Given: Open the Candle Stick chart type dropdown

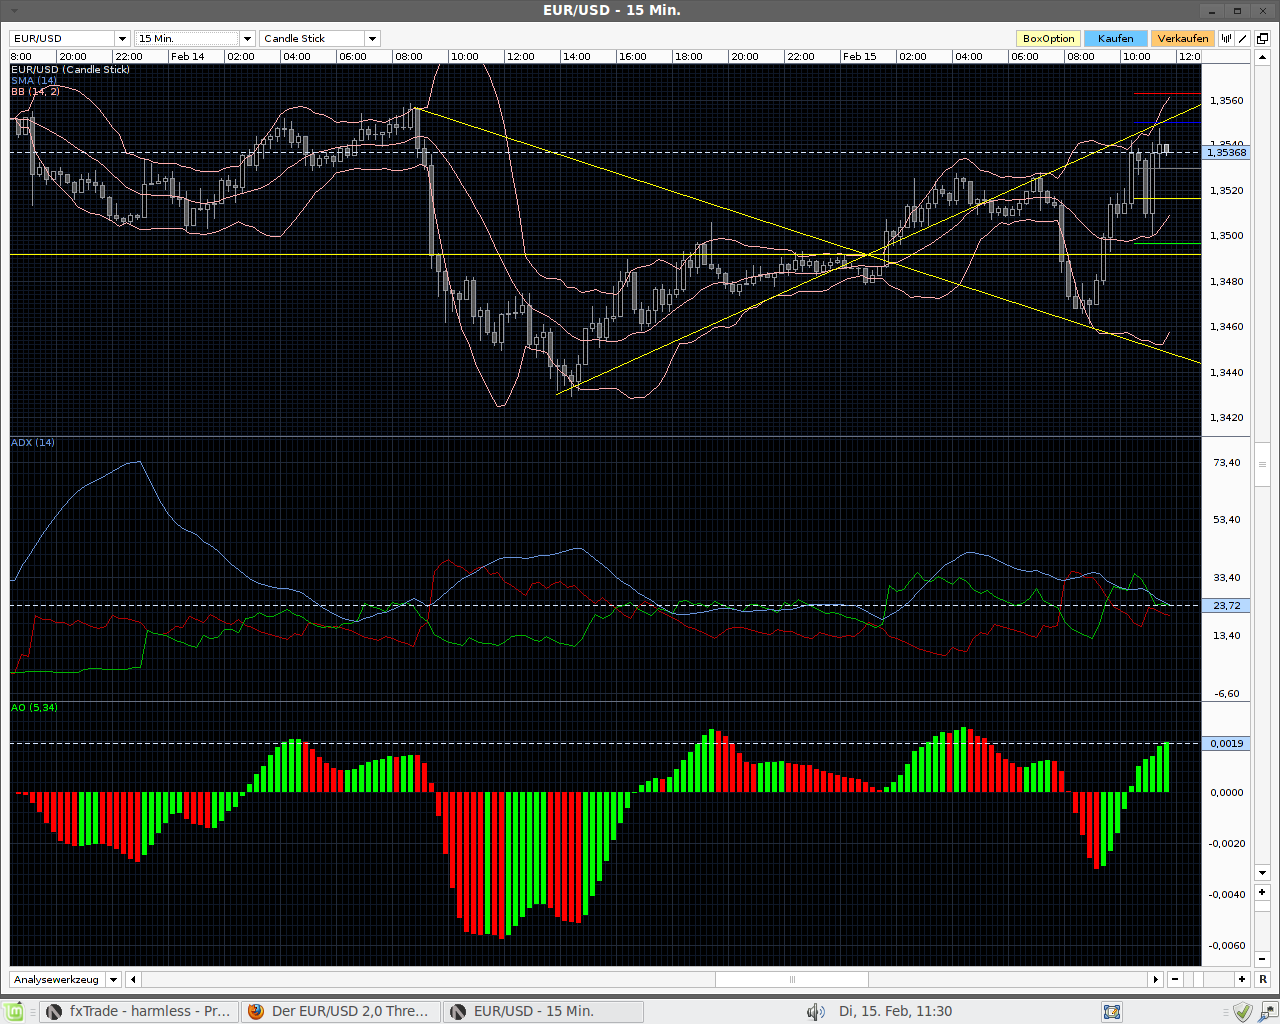Looking at the screenshot, I should click(x=372, y=37).
